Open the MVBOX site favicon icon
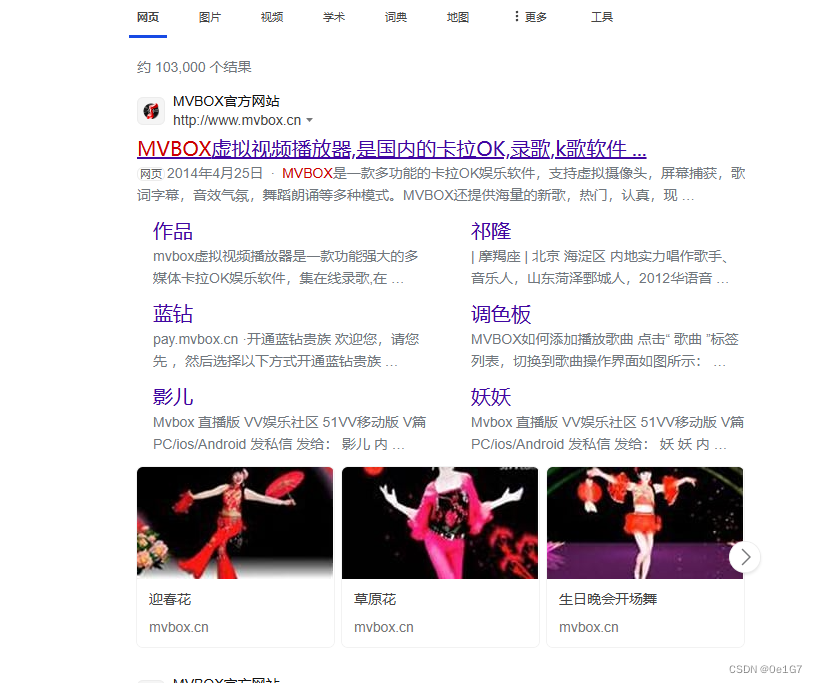Viewport: 817px width, 683px height. [151, 110]
